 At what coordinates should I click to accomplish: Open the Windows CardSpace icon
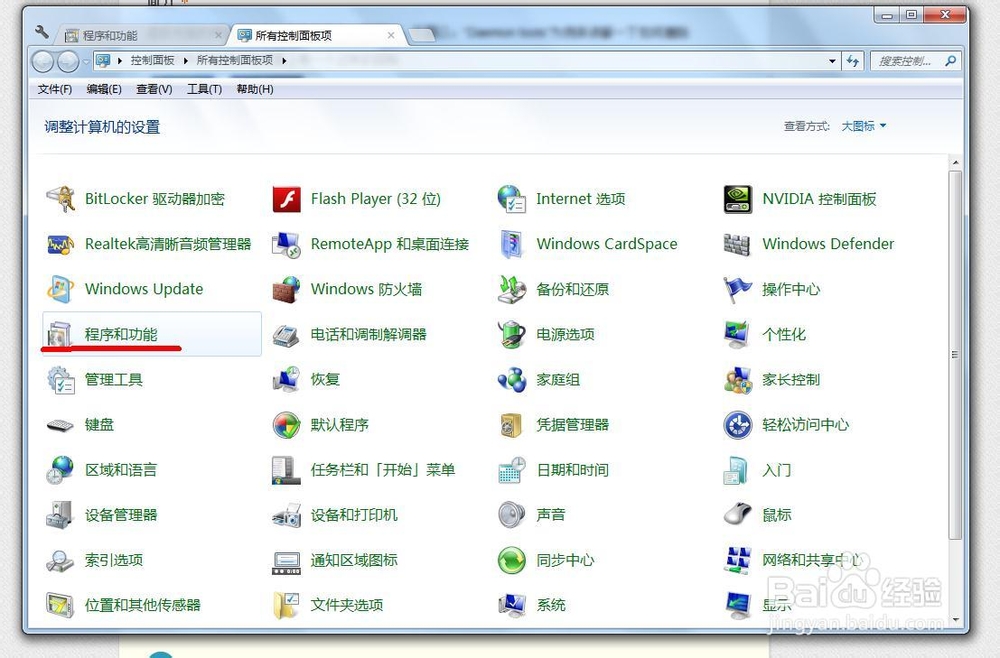pos(511,244)
